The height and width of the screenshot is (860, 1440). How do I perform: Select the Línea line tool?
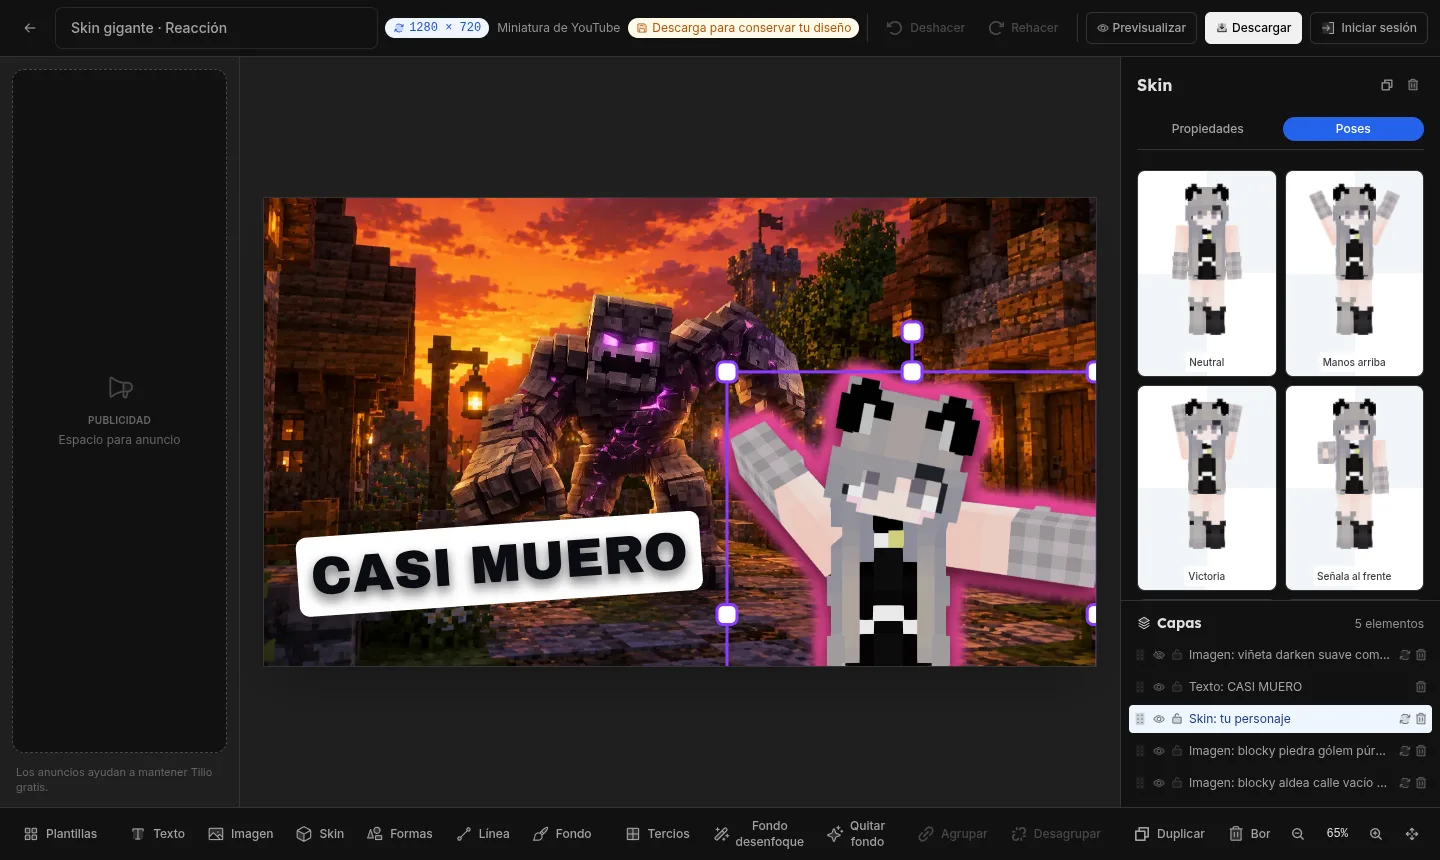(x=483, y=834)
